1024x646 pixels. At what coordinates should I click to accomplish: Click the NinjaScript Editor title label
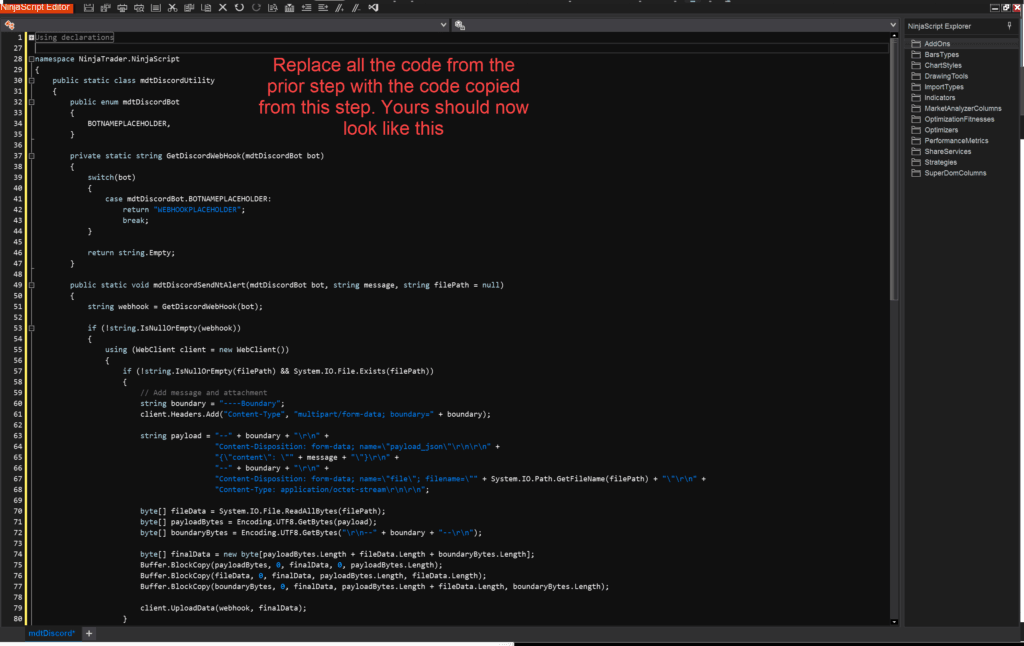[35, 7]
